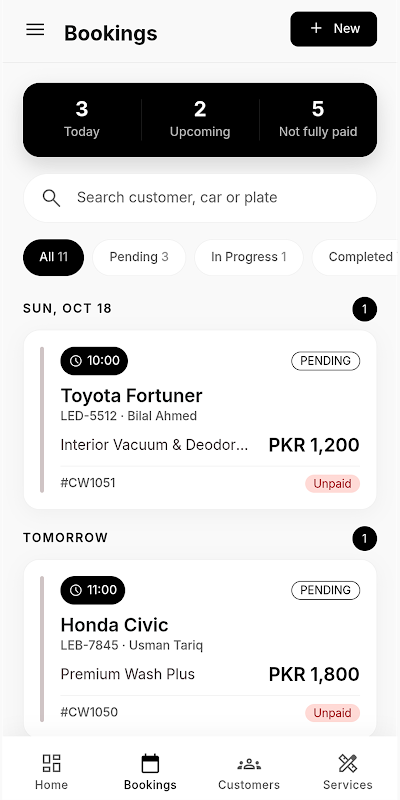The height and width of the screenshot is (800, 400).
Task: Tap the search magnifier icon
Action: pos(51,198)
